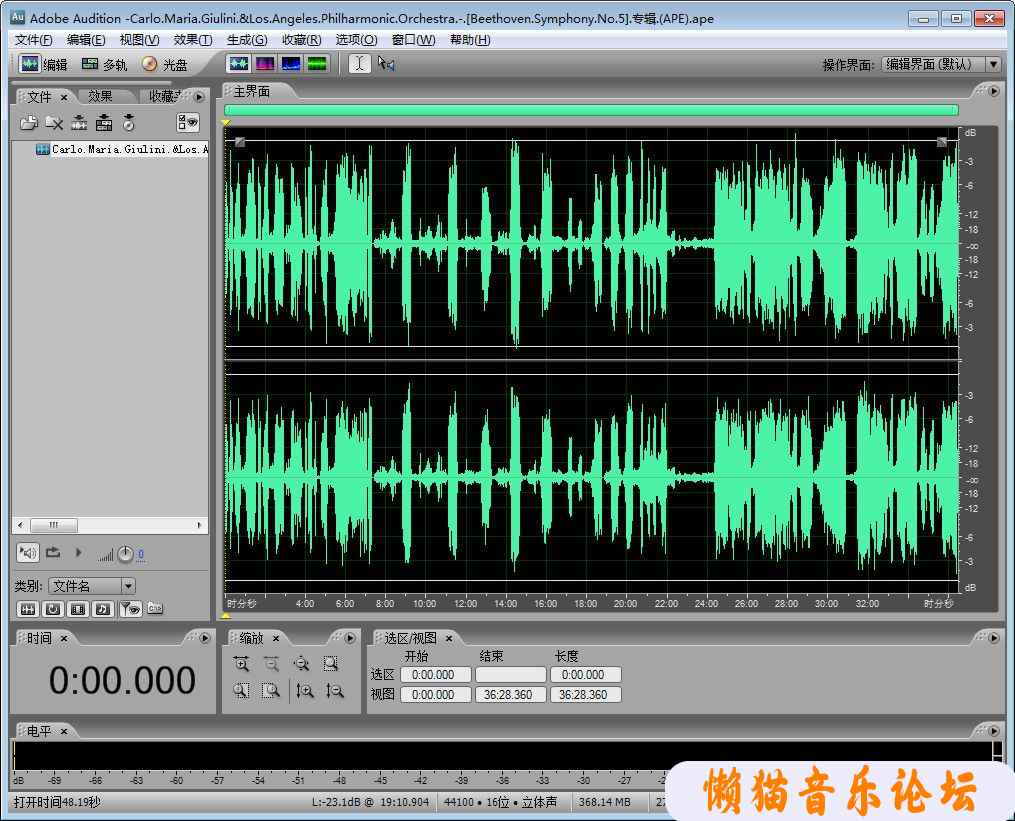Open the 文件 (File) menu
The height and width of the screenshot is (821, 1015).
[x=34, y=40]
